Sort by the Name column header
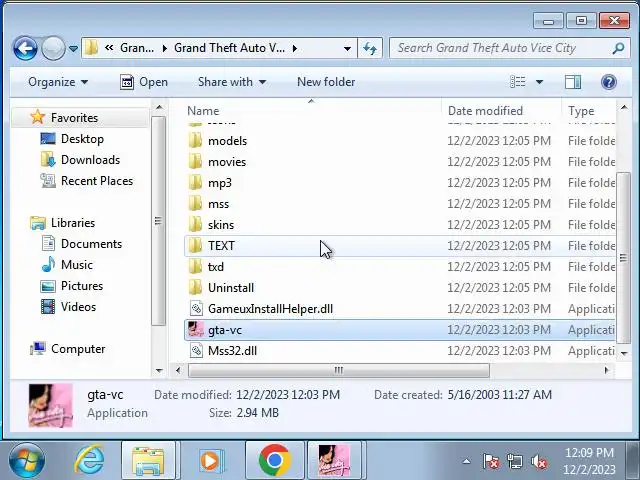This screenshot has width=640, height=480. click(203, 111)
